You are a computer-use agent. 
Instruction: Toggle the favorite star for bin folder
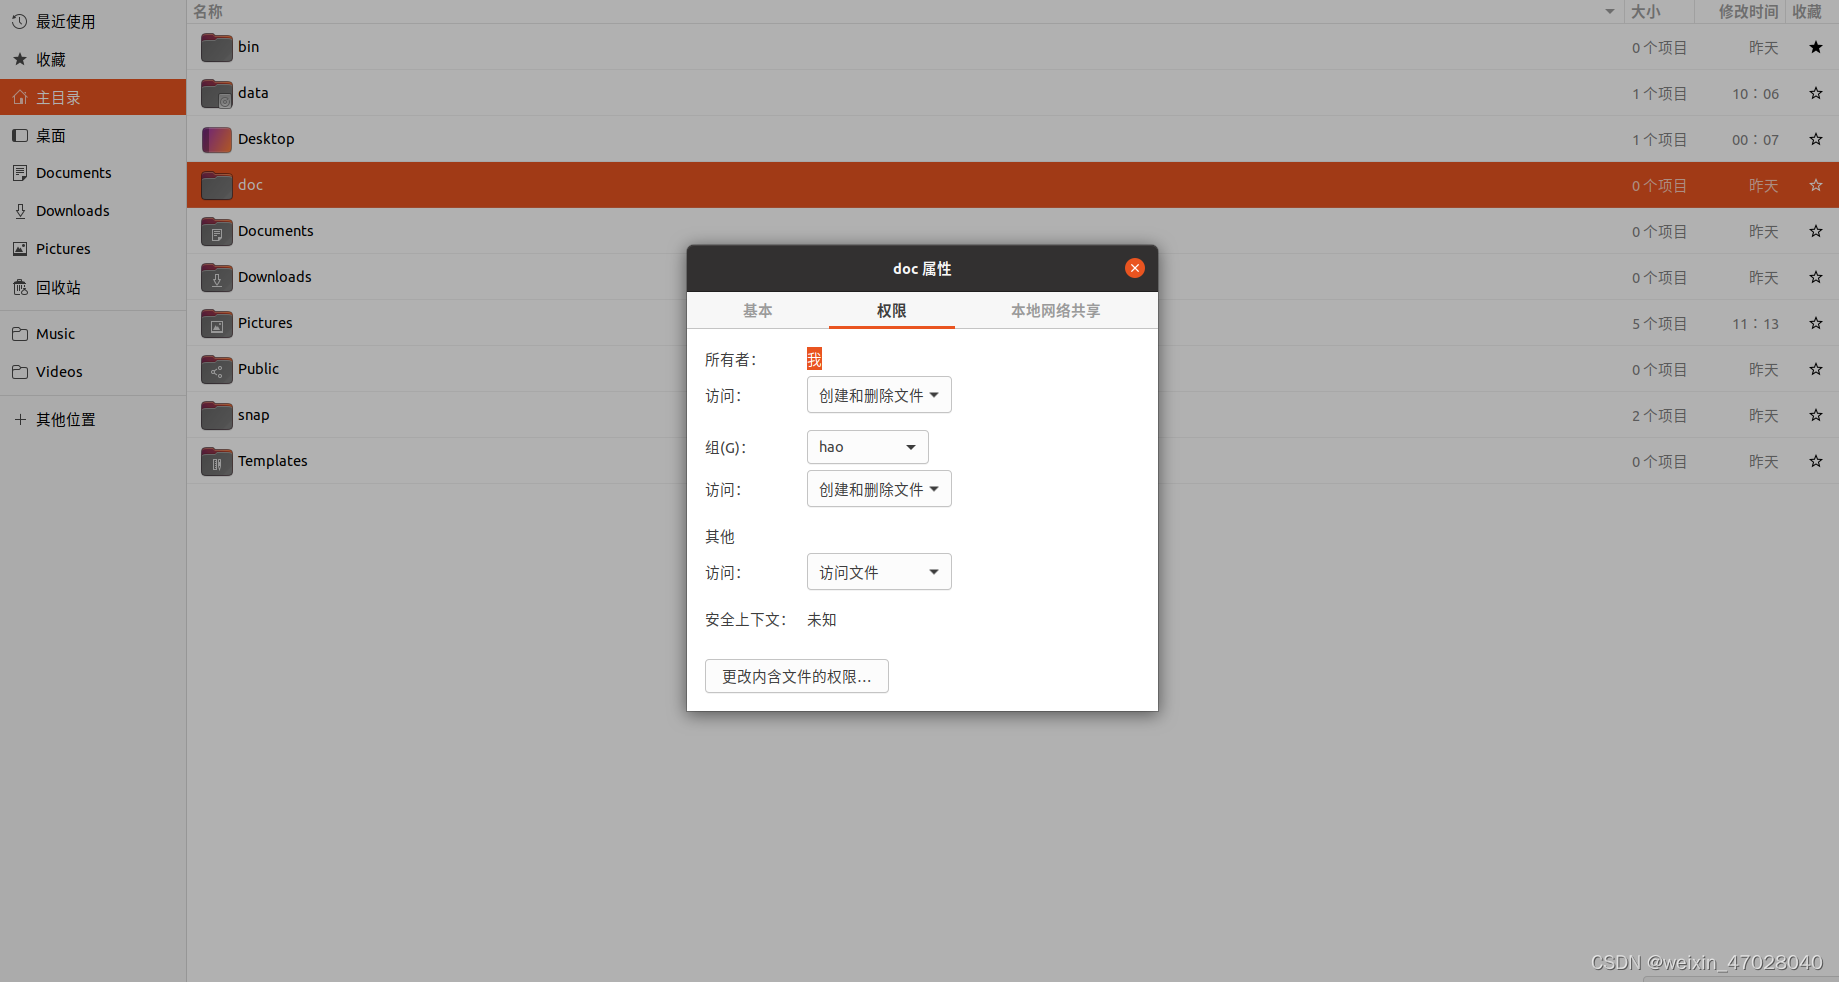coord(1816,47)
